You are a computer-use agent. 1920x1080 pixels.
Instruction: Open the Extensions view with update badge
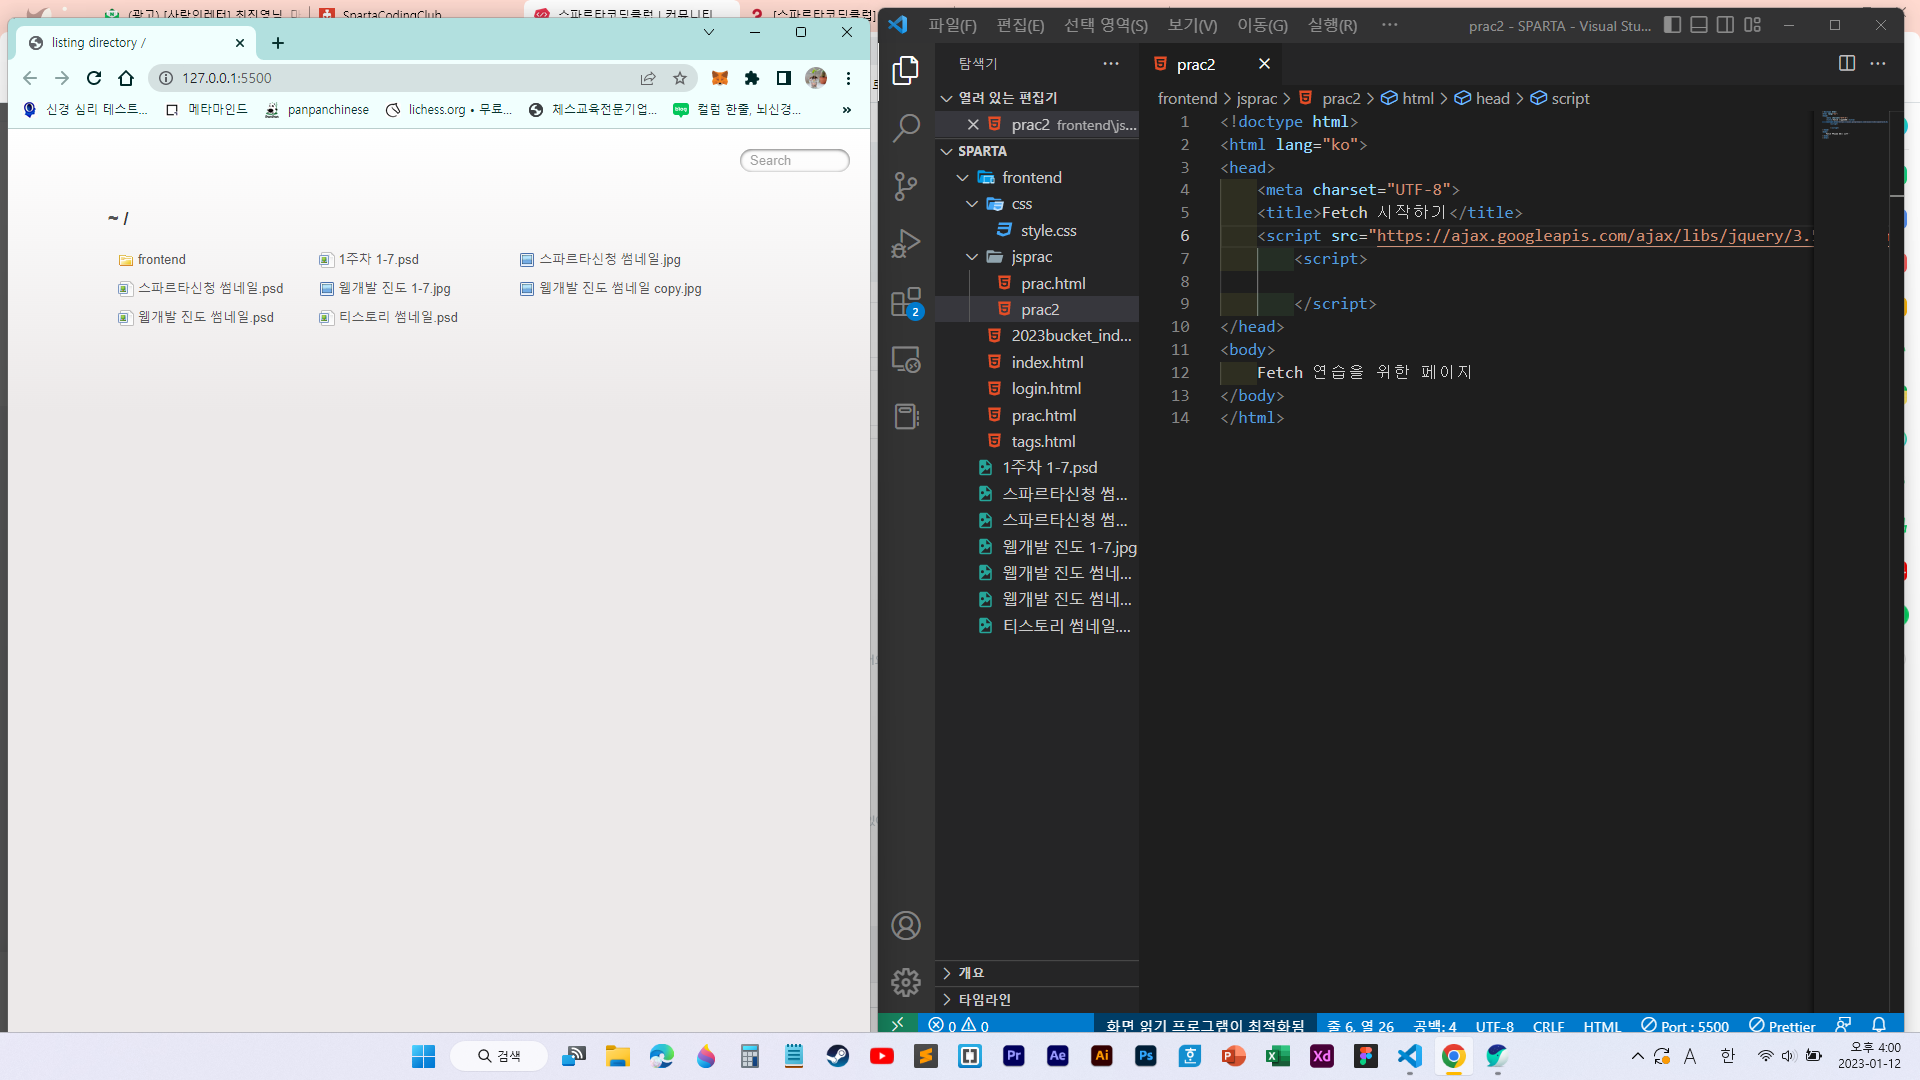[x=906, y=302]
